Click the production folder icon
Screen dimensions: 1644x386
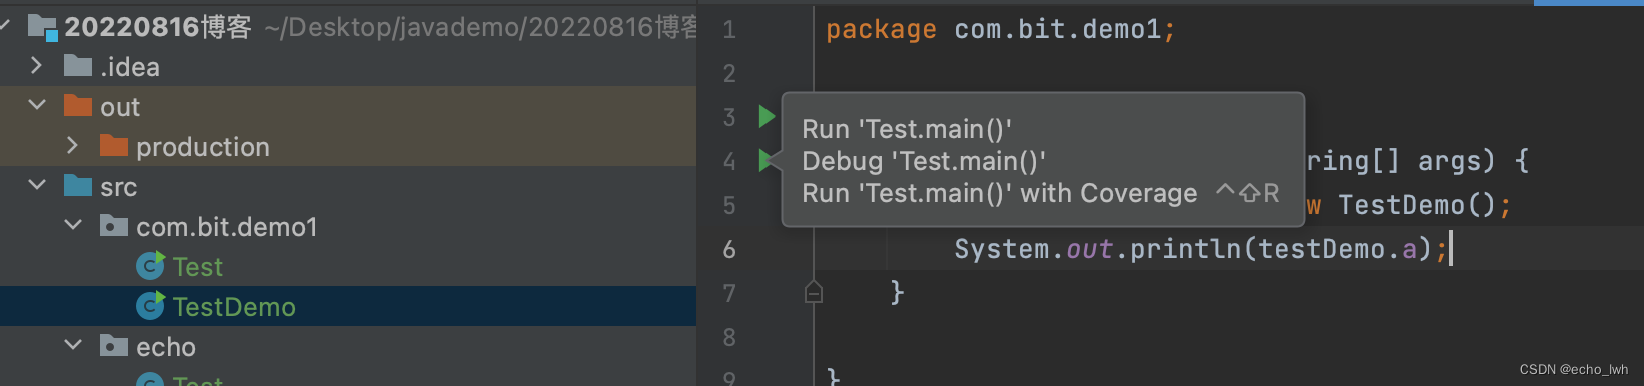click(114, 146)
